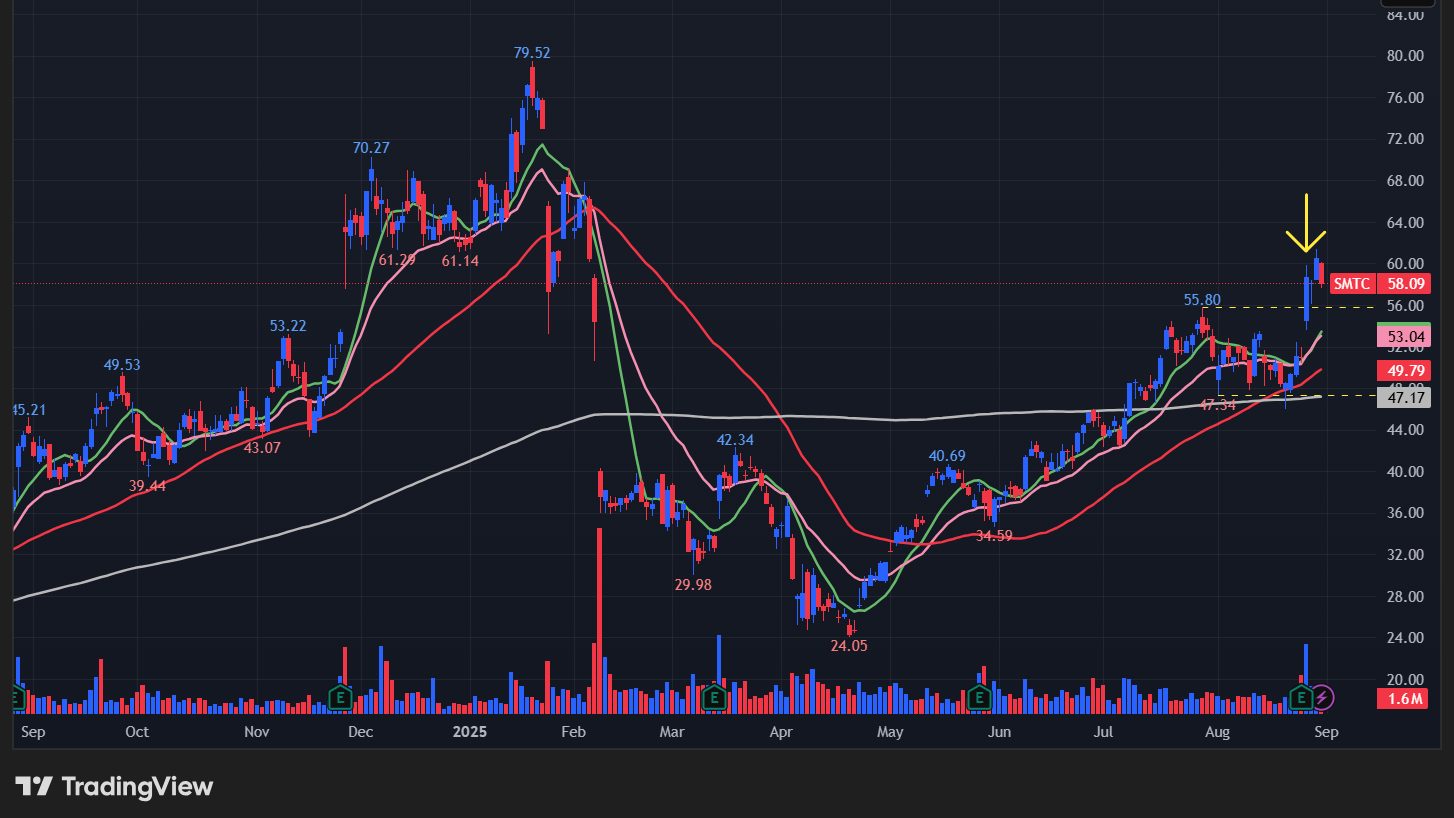Viewport: 1454px width, 818px height.
Task: Click the 60.00 price axis value
Action: click(x=1403, y=264)
